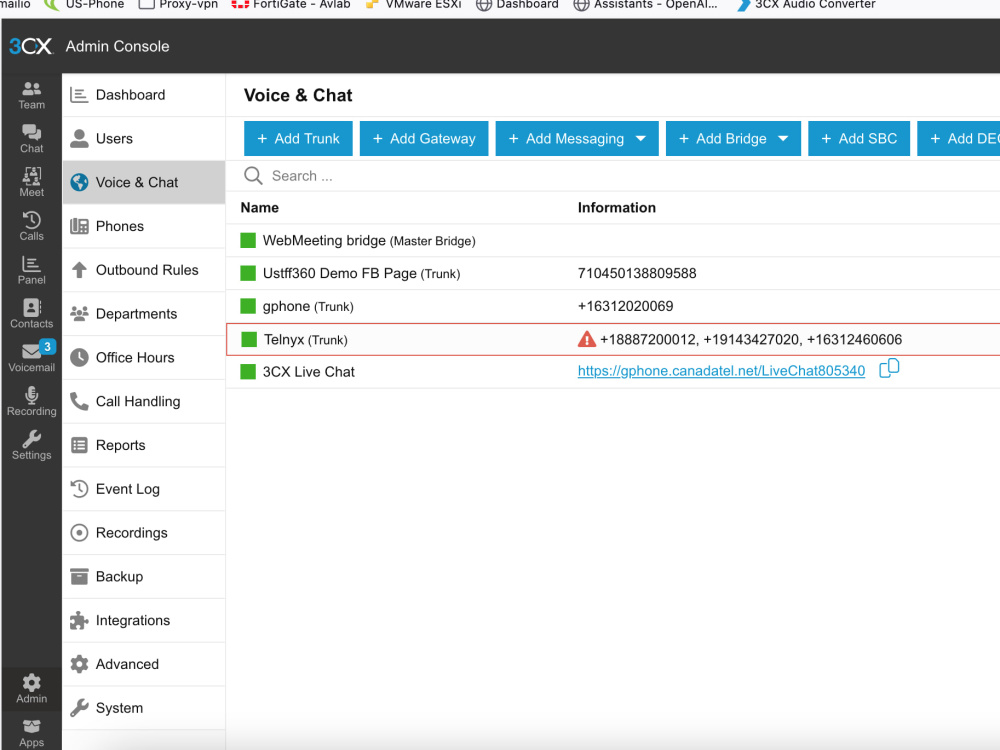The width and height of the screenshot is (1000, 750).
Task: Click the number +16312020069
Action: point(625,306)
